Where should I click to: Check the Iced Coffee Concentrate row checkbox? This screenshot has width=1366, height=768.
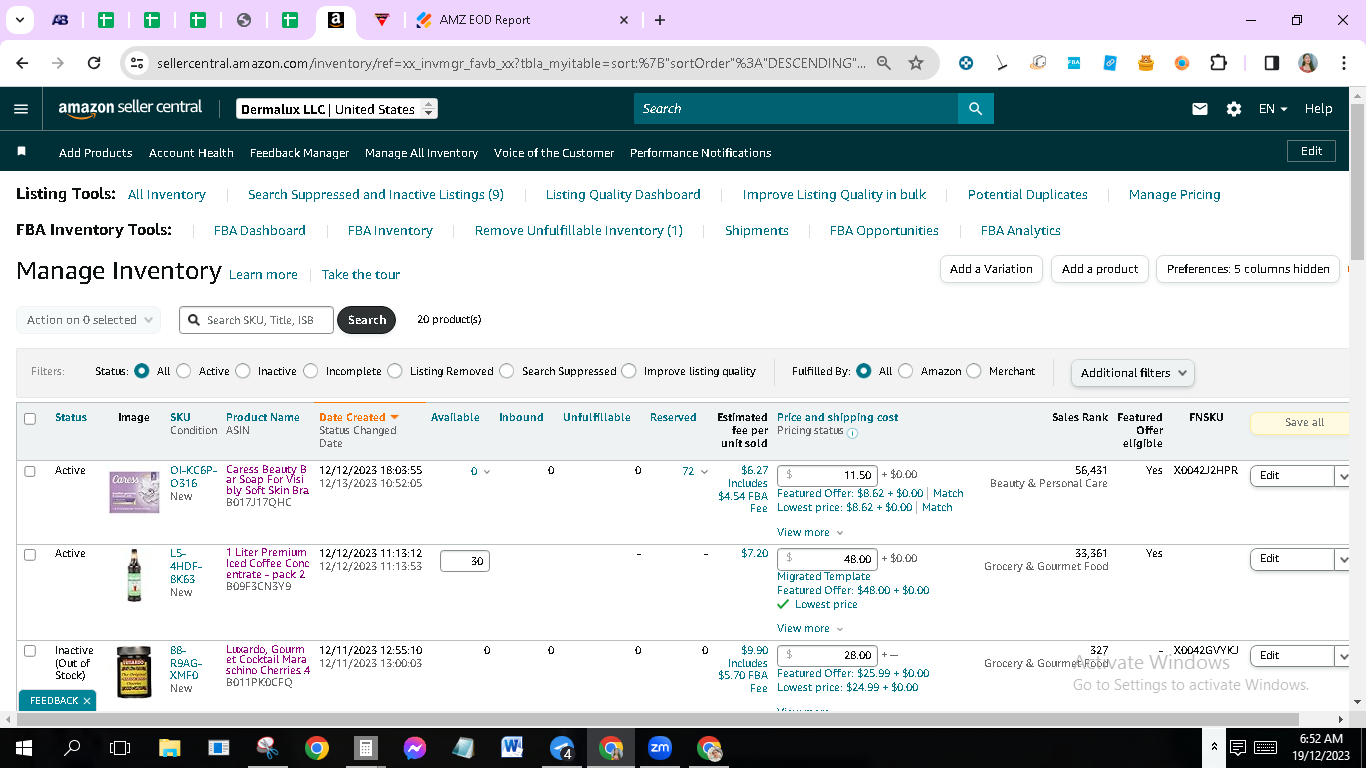click(30, 554)
